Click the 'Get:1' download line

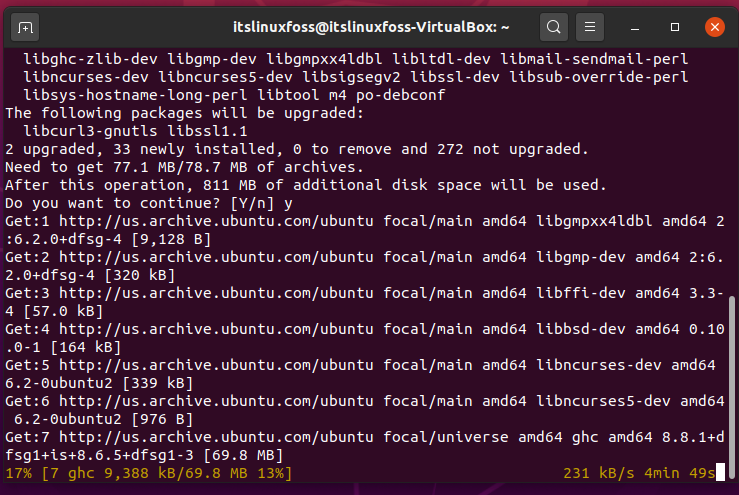[x=365, y=230]
